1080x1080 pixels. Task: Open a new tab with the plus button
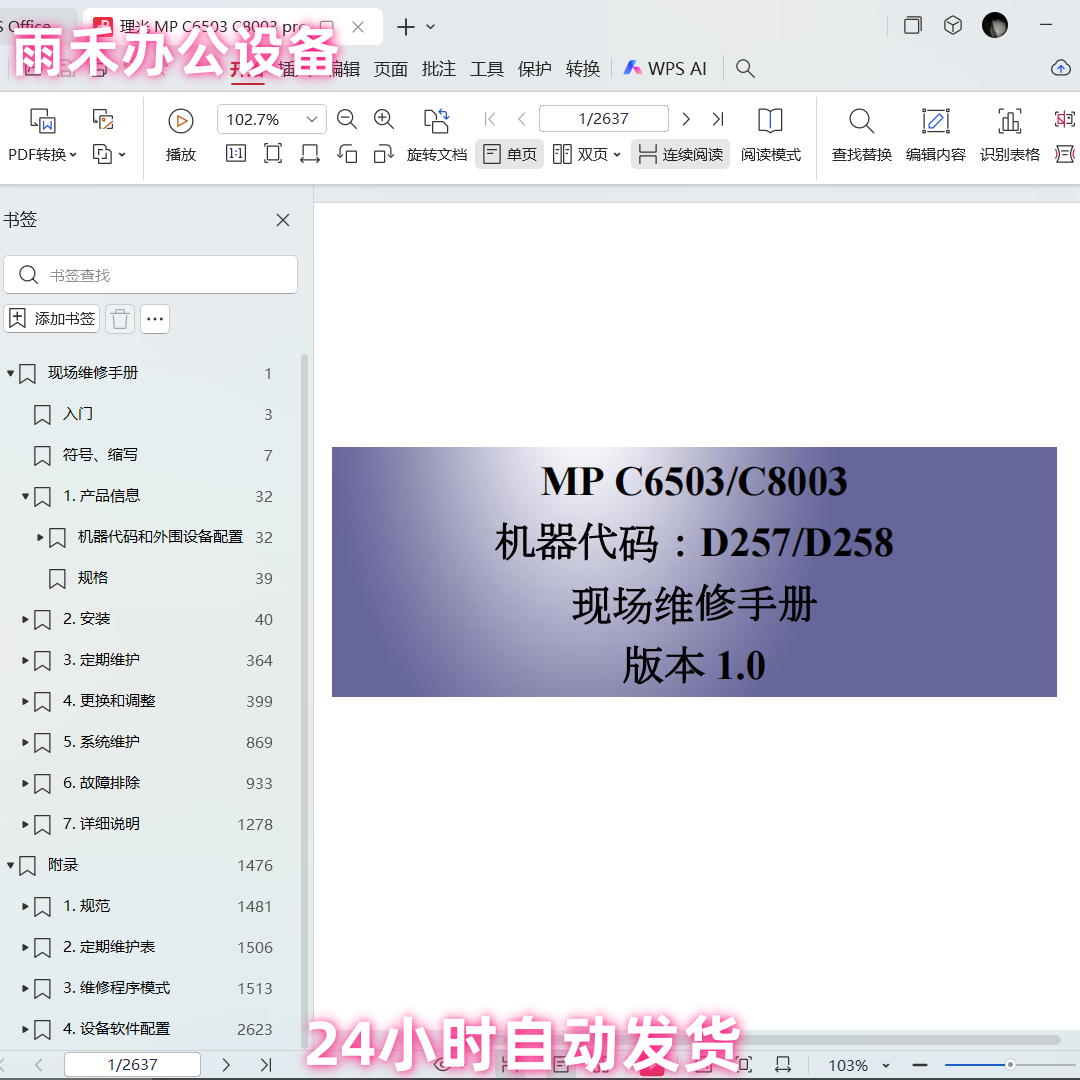[x=406, y=27]
